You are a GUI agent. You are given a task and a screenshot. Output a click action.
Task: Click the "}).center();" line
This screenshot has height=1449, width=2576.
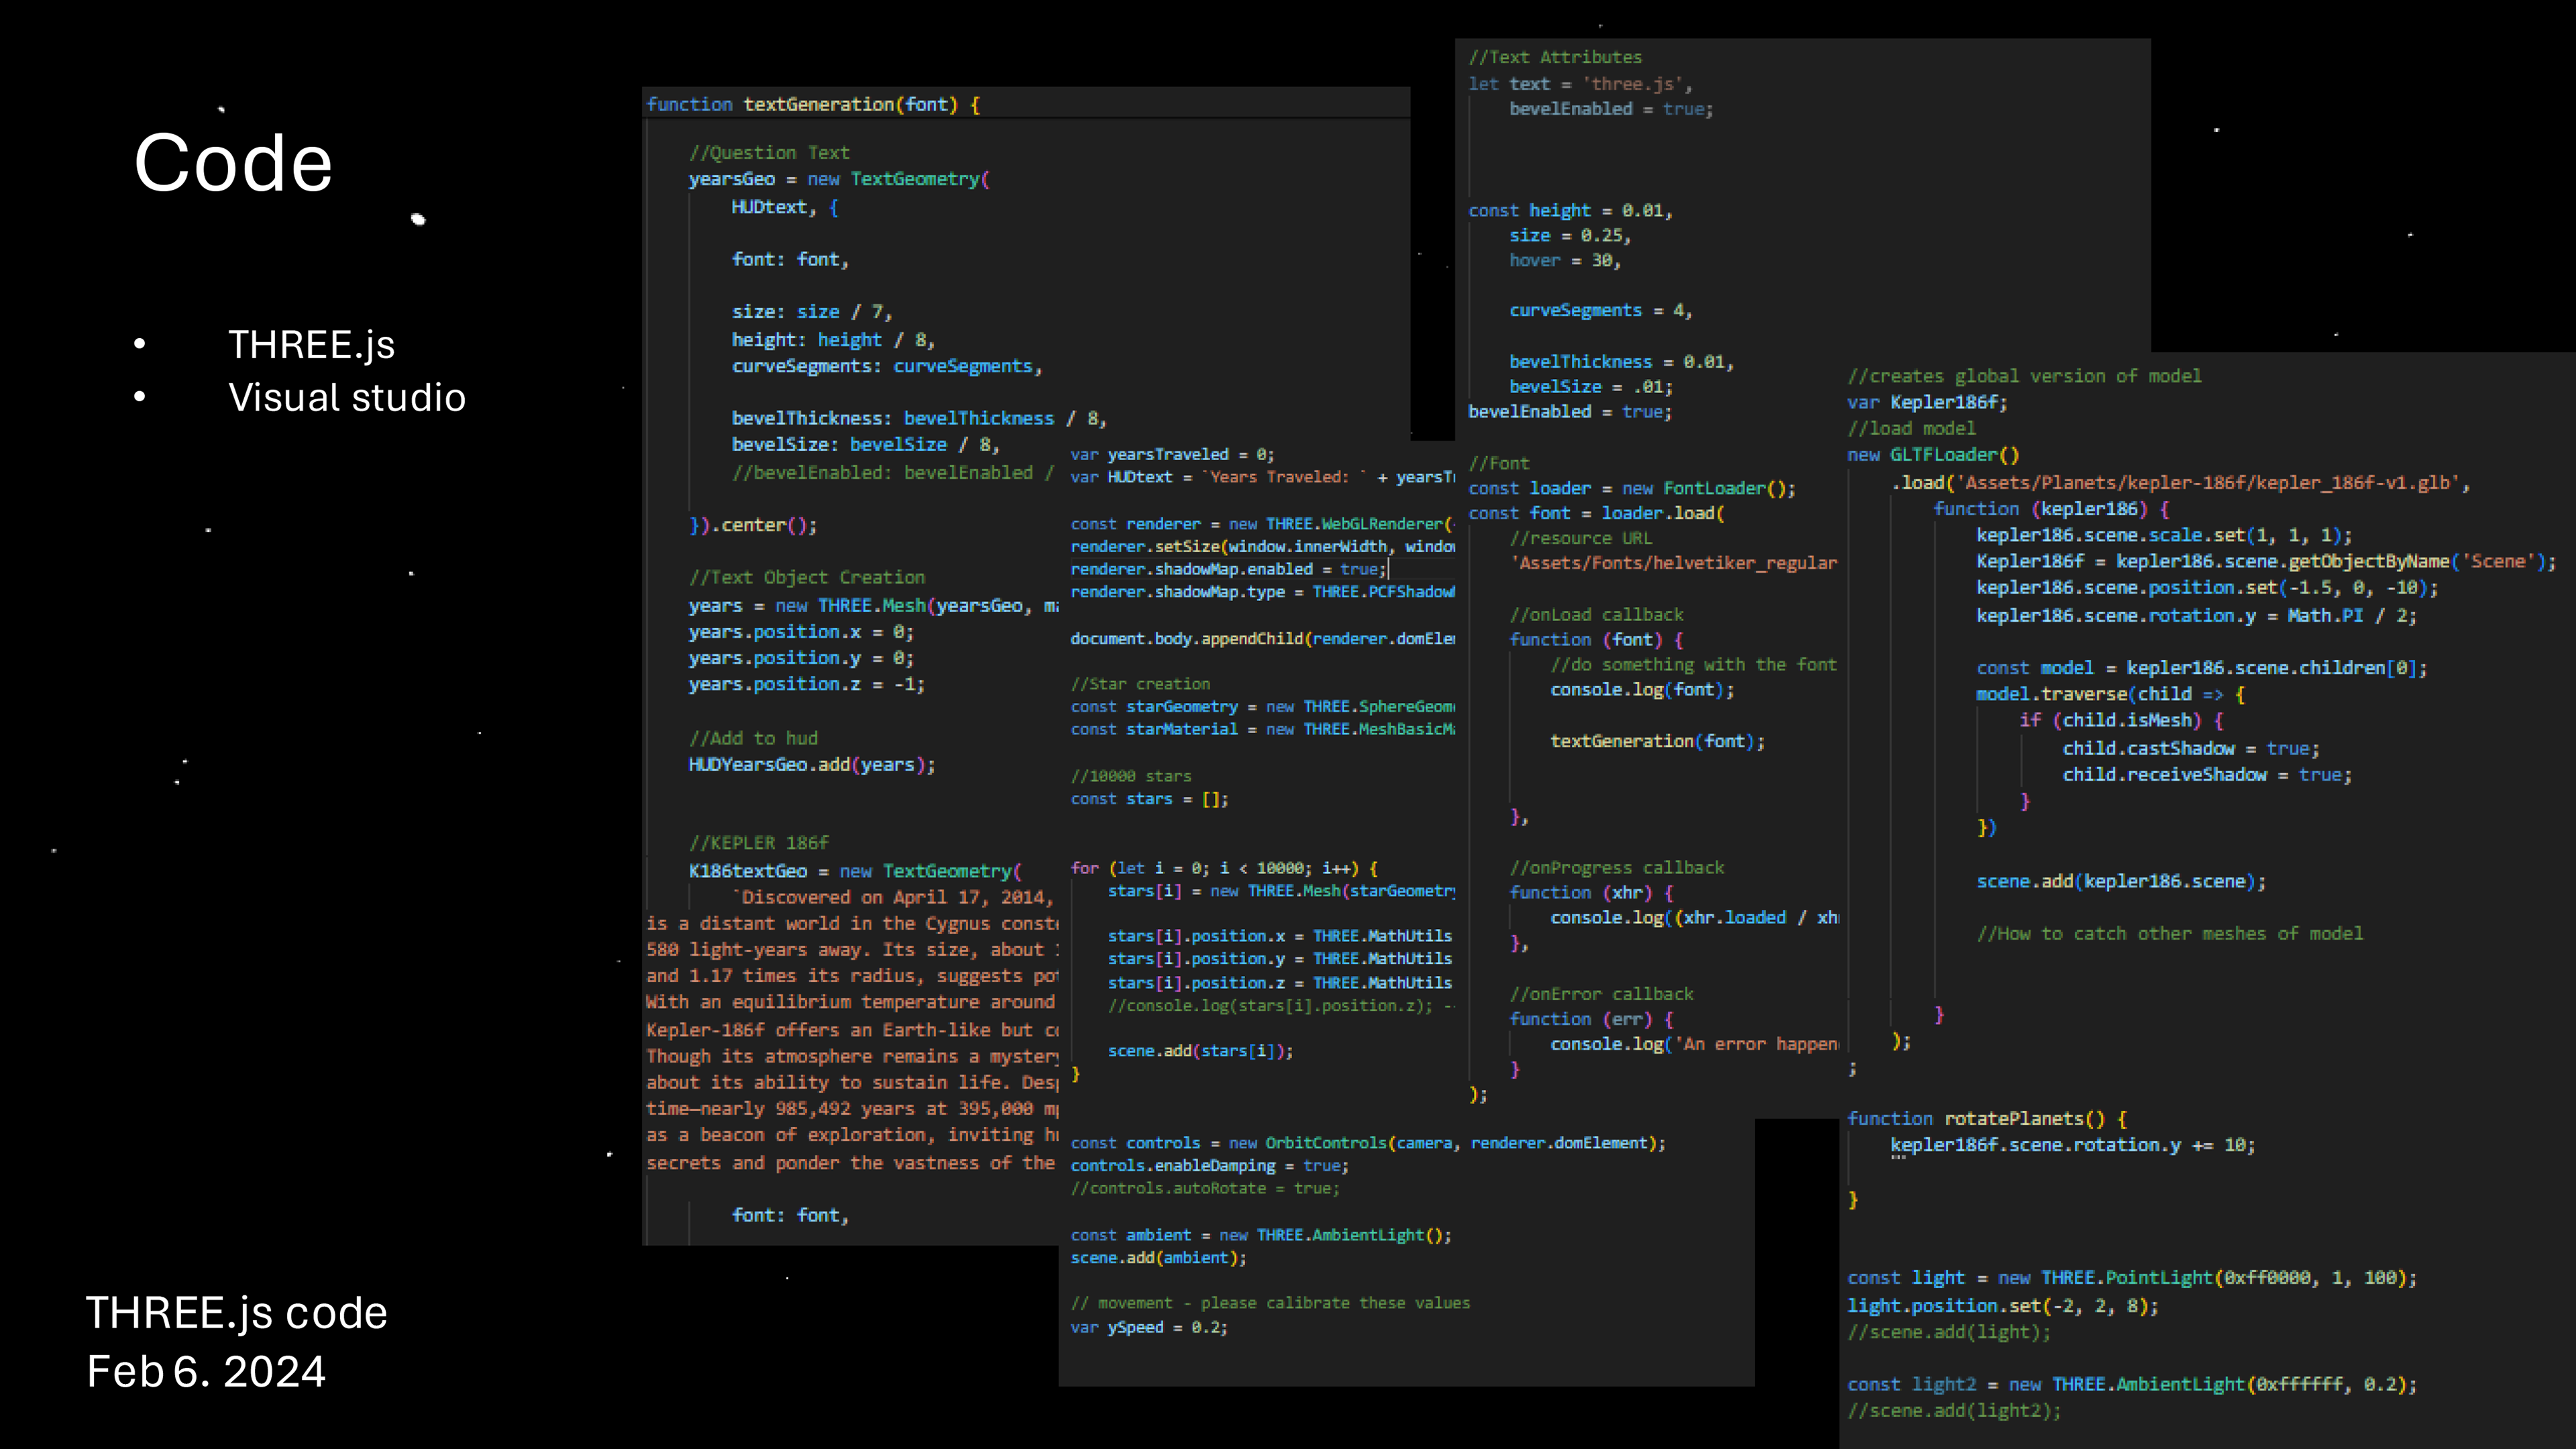(753, 525)
